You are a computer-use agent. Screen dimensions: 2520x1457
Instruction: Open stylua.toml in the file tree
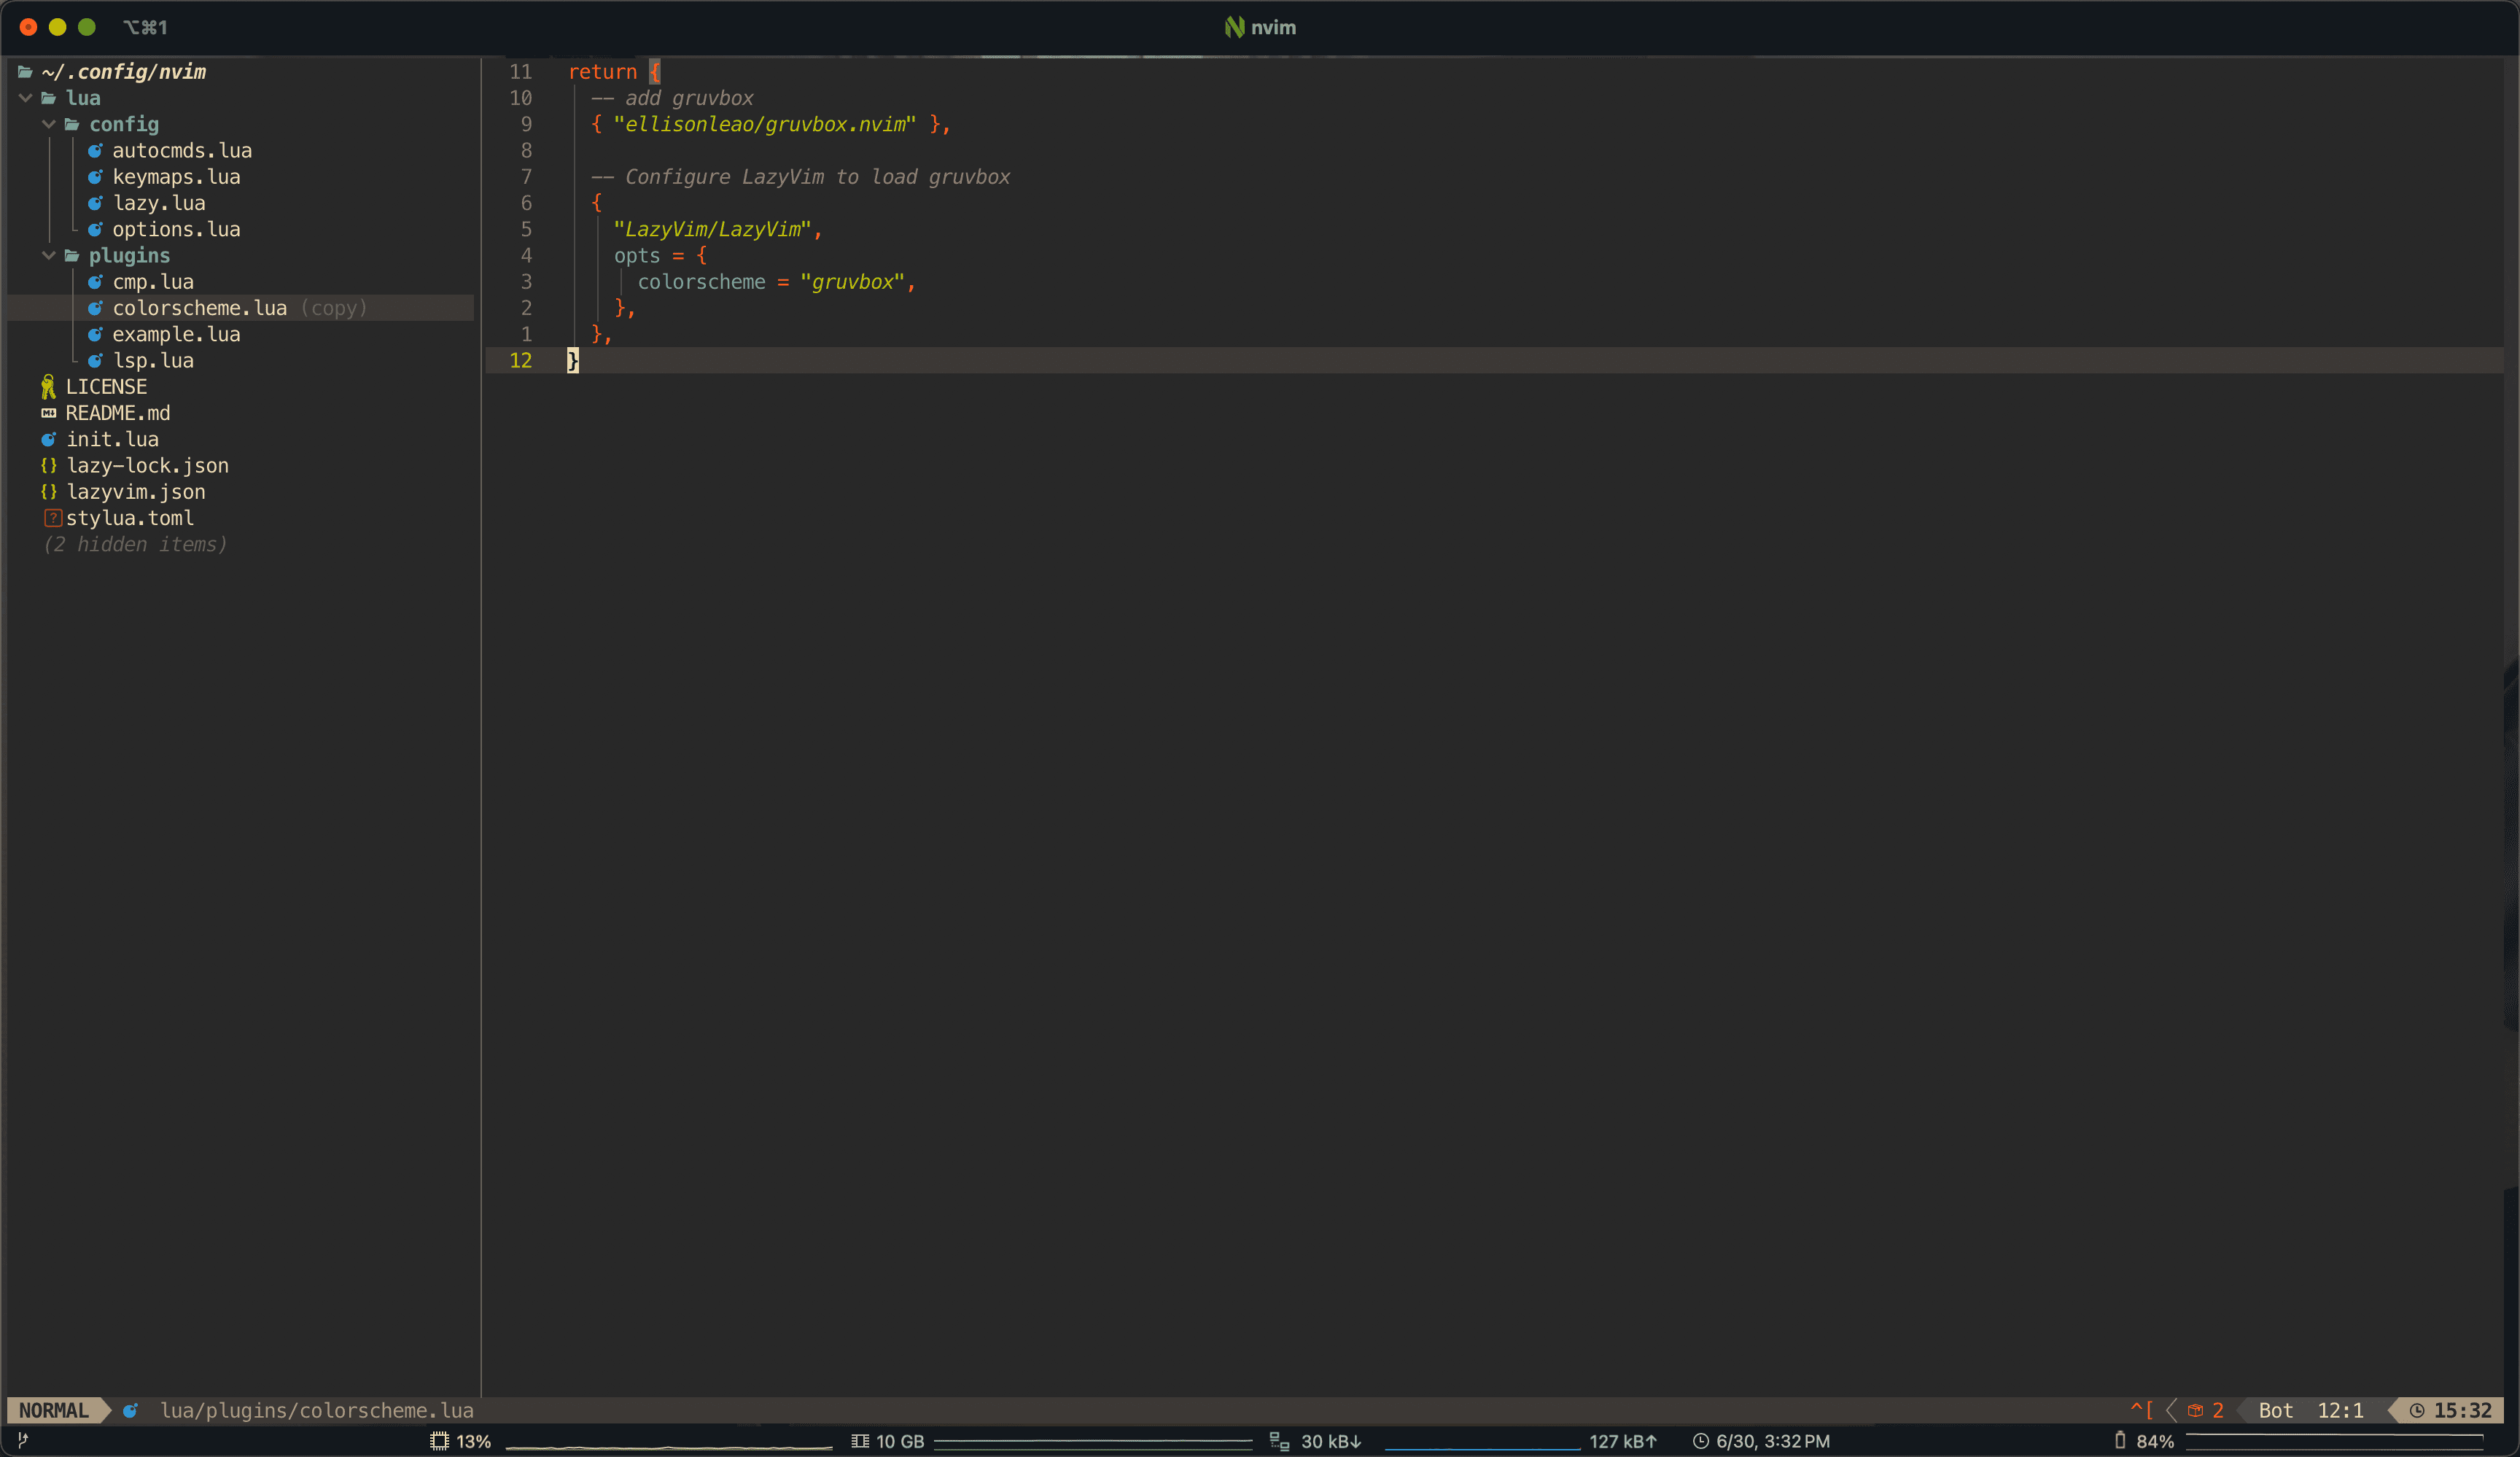pyautogui.click(x=130, y=518)
